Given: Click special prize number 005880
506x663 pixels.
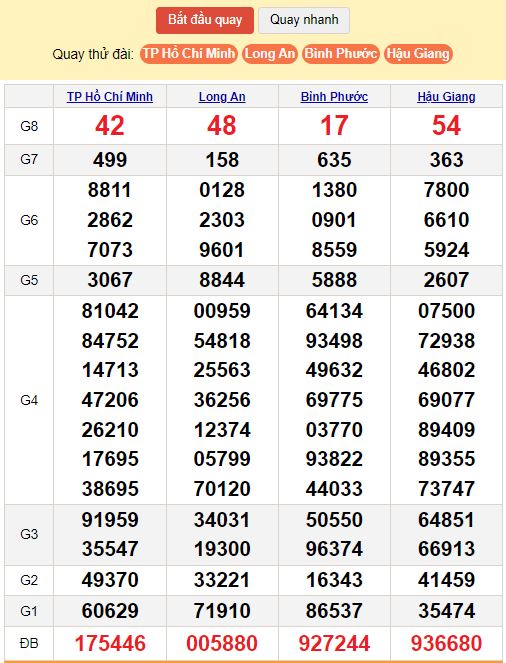Looking at the screenshot, I should click(x=222, y=644).
